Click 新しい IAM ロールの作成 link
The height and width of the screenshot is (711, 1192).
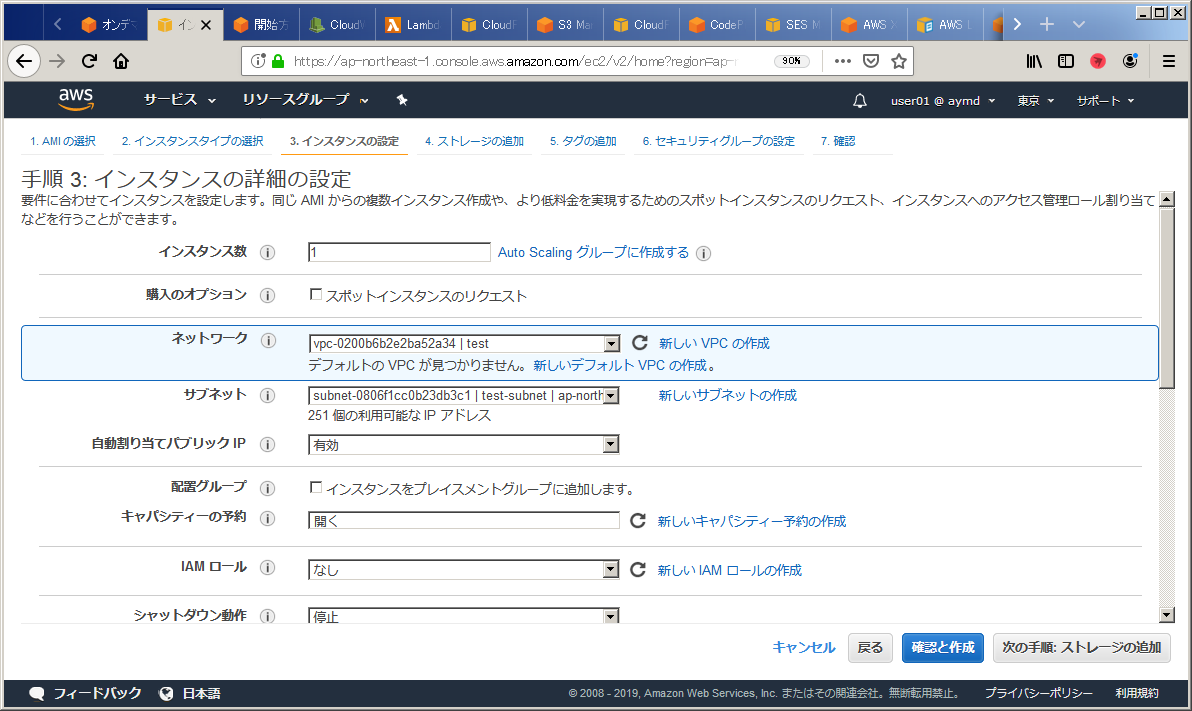[730, 570]
